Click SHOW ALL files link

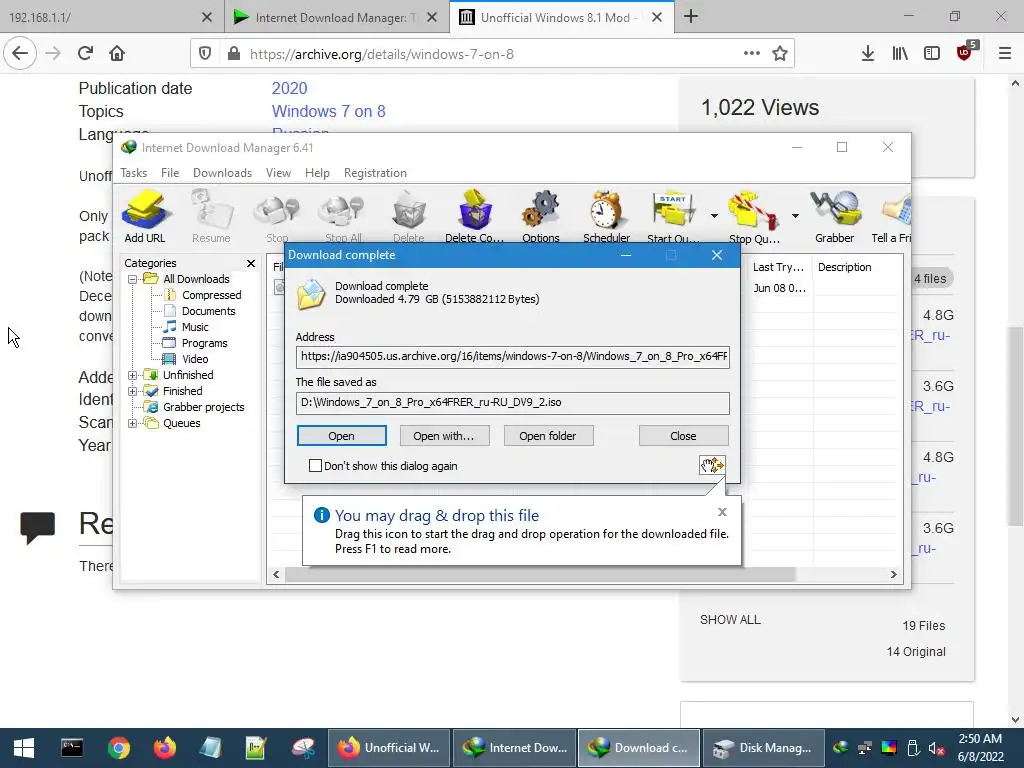click(x=730, y=620)
